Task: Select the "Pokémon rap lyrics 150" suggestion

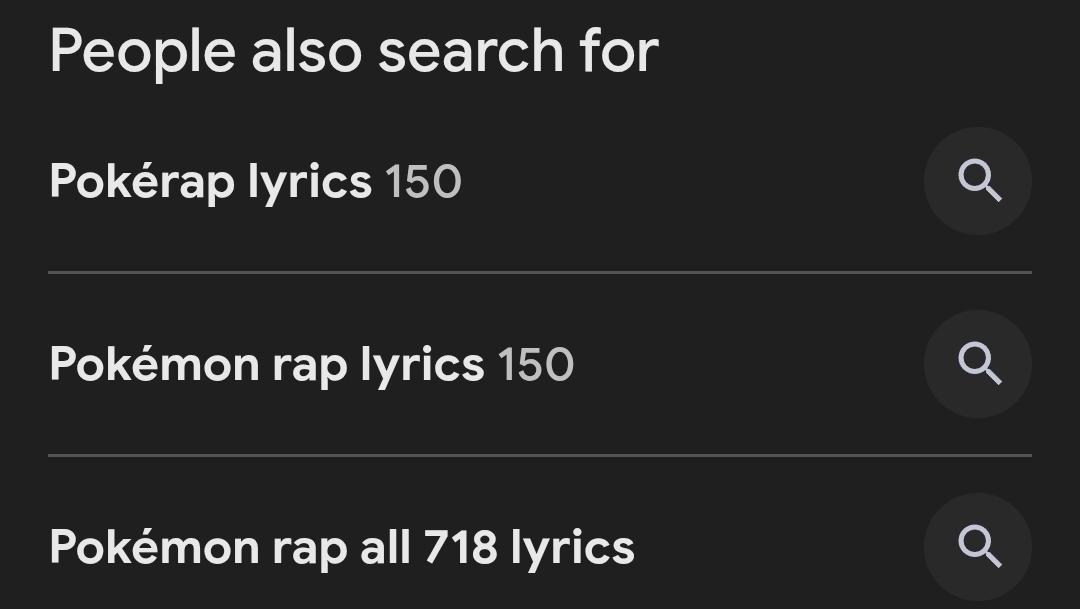Action: [x=311, y=365]
